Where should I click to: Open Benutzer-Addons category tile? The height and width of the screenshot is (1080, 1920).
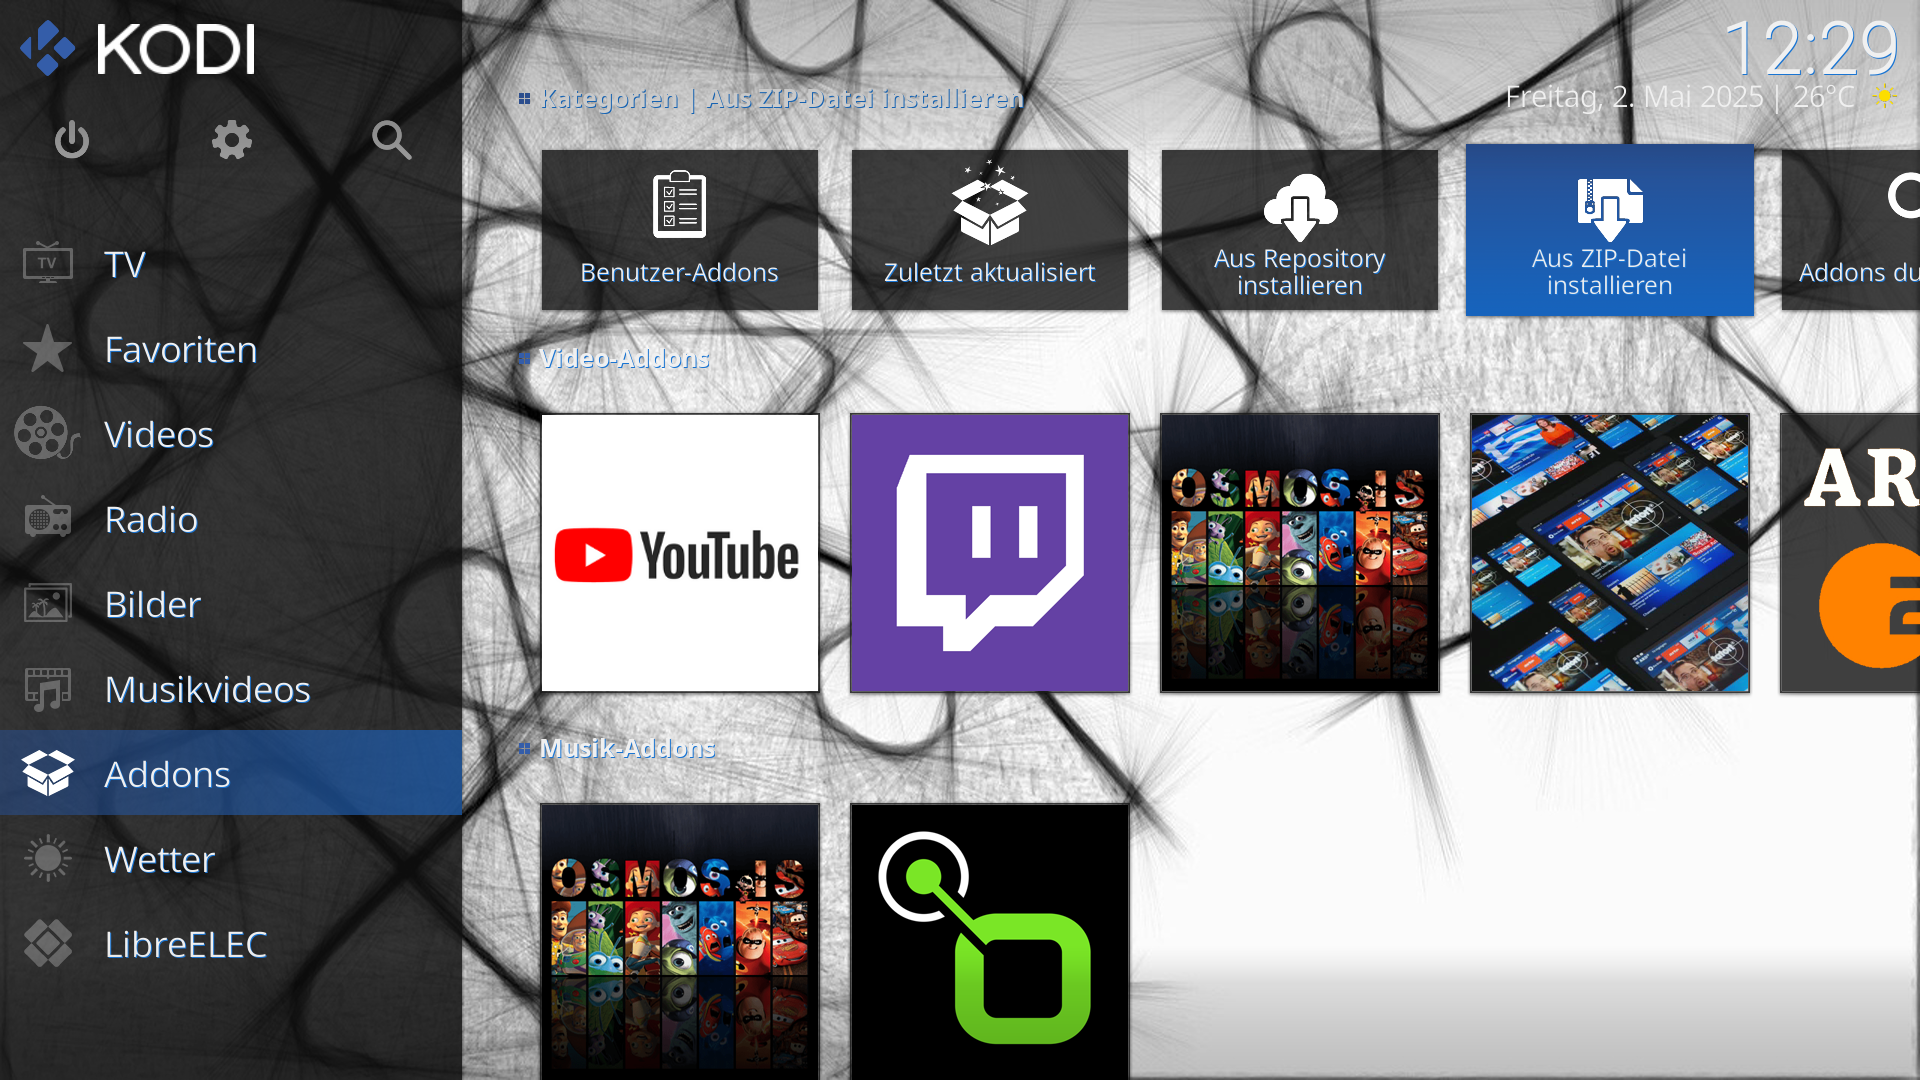point(680,230)
